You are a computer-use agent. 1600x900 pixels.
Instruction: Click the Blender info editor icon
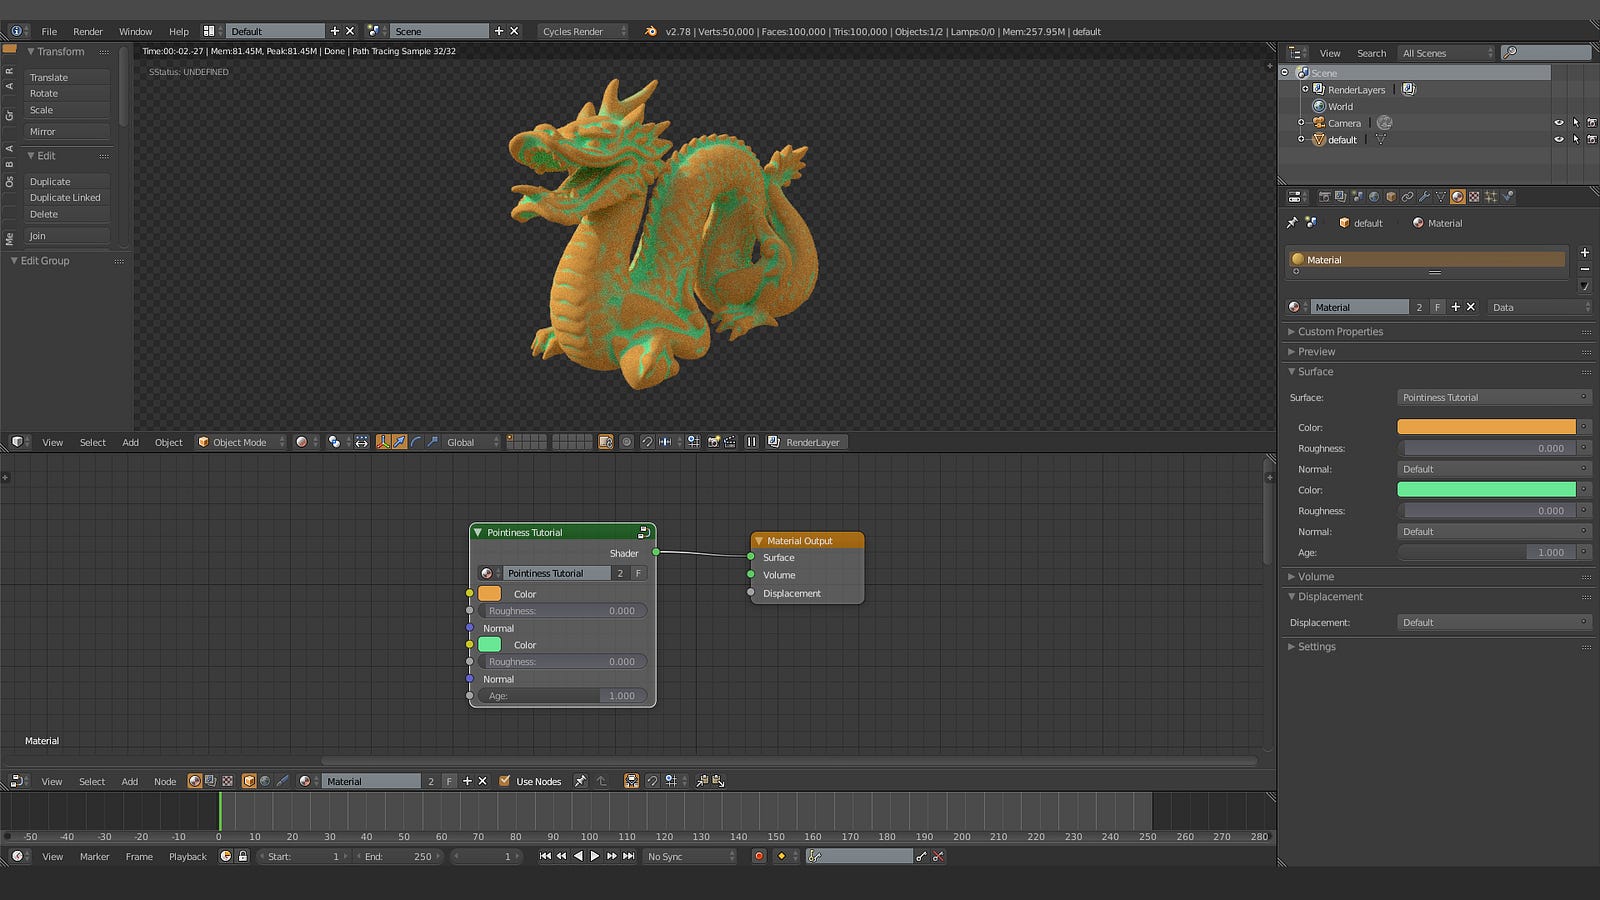coord(16,31)
